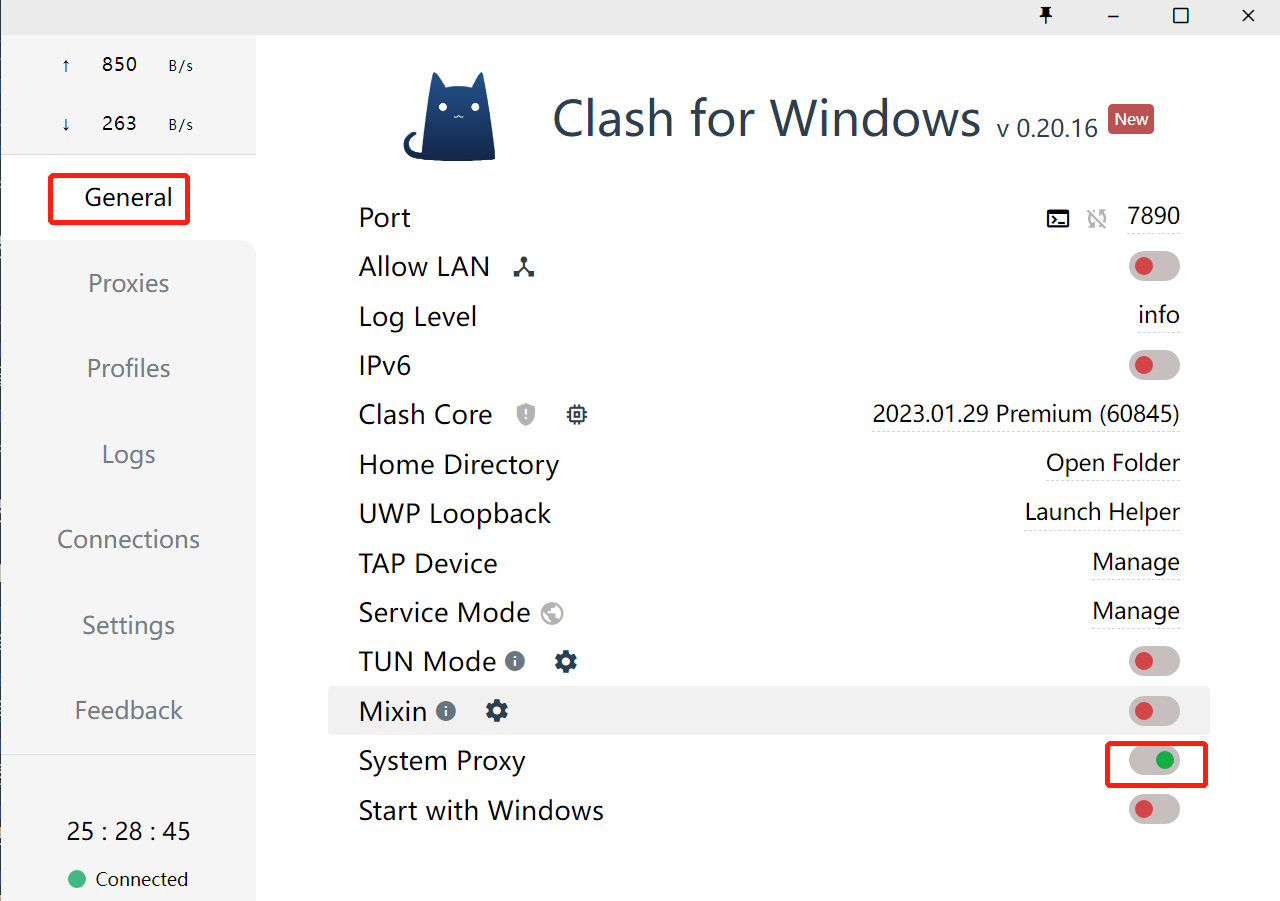Click the globe icon beside Service Mode
Viewport: 1280px width, 901px height.
coord(552,613)
